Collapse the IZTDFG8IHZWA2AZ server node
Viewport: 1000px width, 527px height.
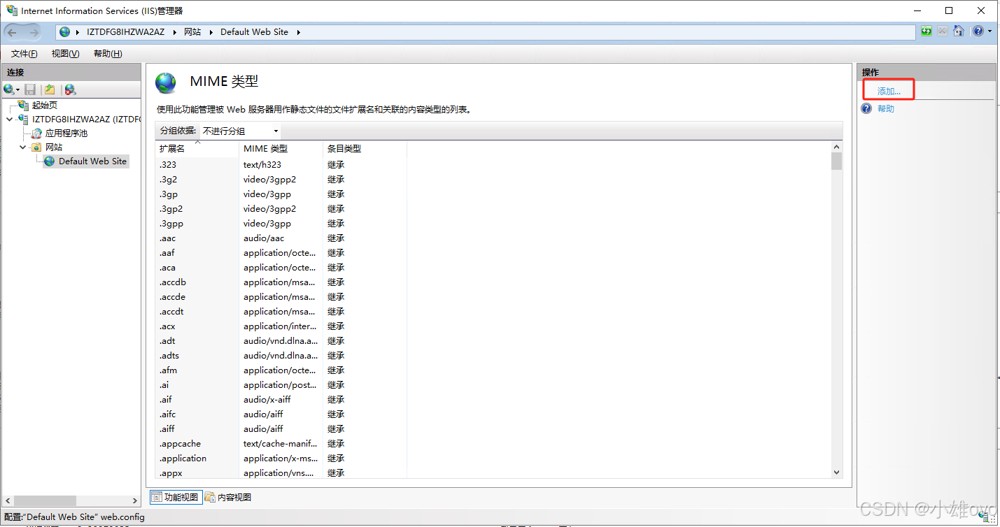coord(10,119)
